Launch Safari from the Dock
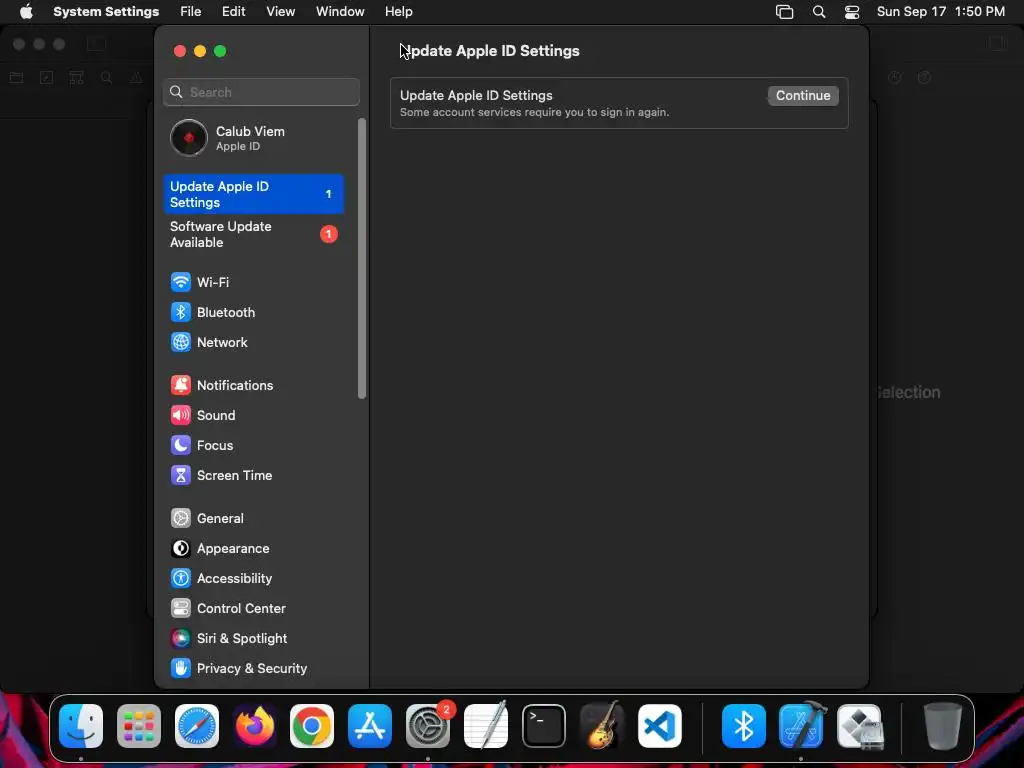This screenshot has height=768, width=1024. coord(197,726)
